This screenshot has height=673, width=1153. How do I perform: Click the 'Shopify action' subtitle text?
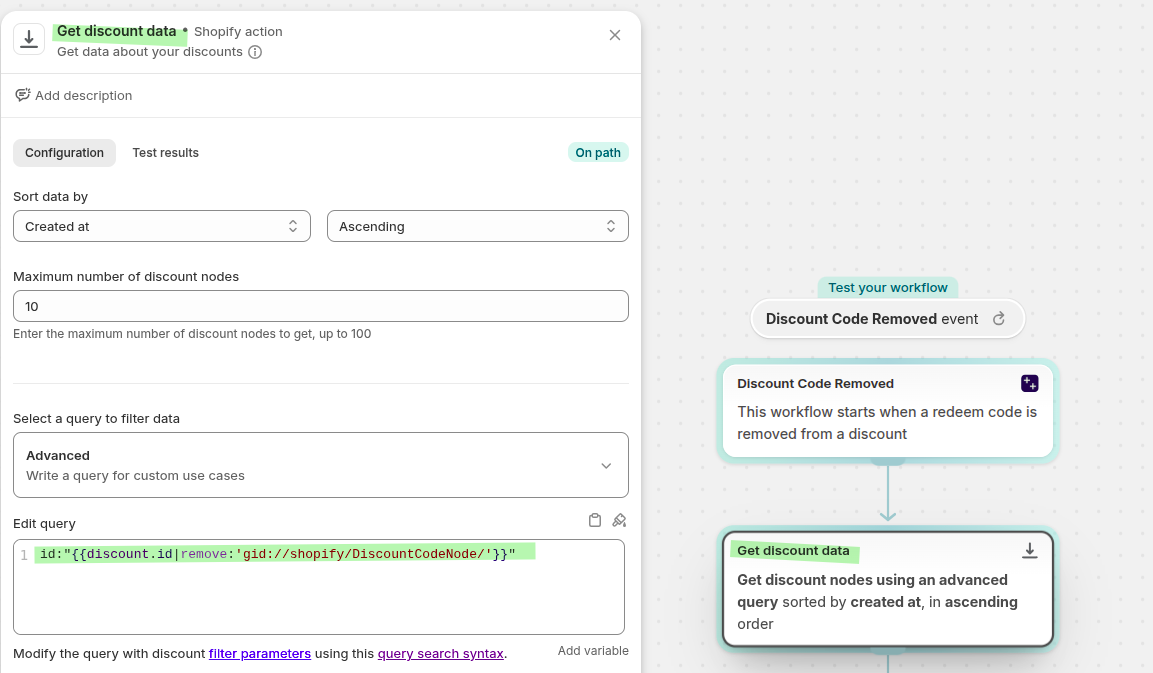click(x=238, y=32)
